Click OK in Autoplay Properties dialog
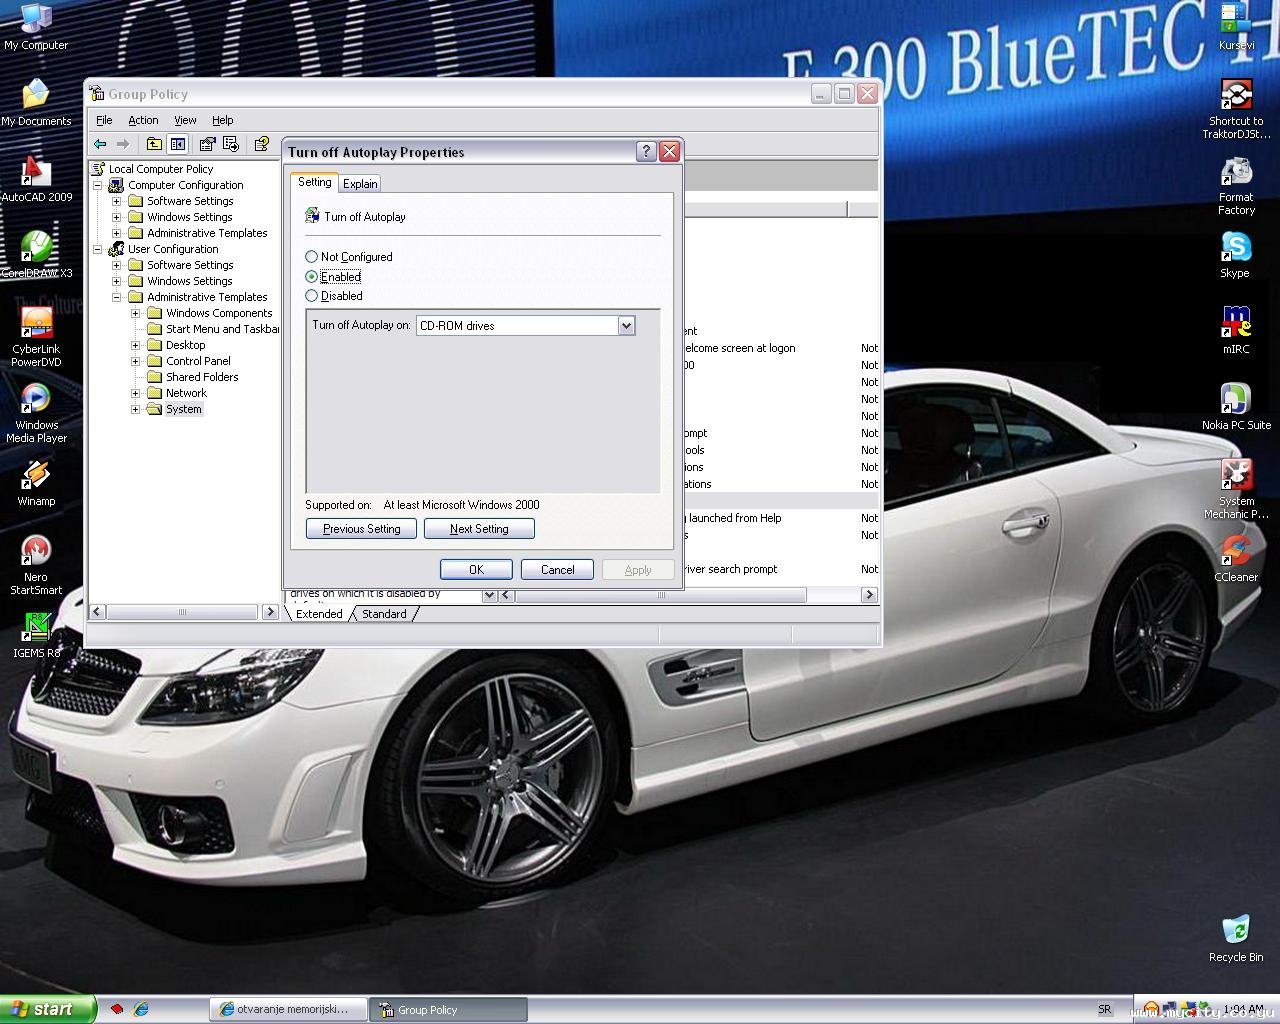 coord(476,570)
